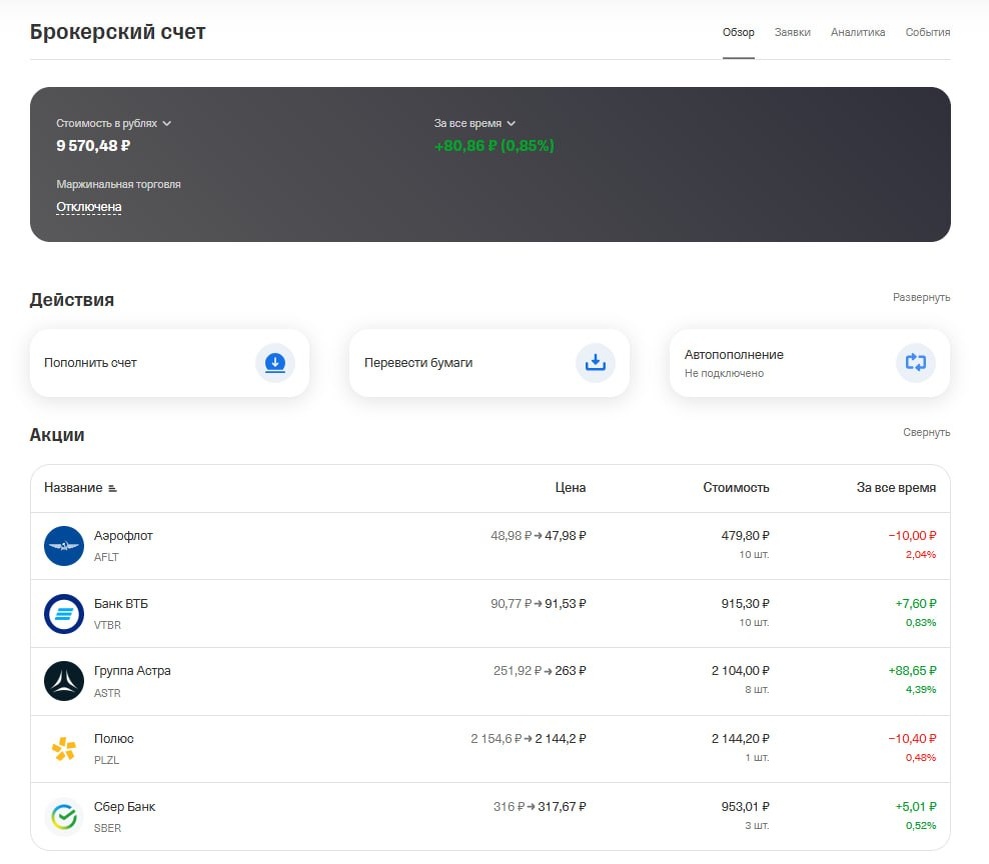
Task: Click the Сбер gain +5,01 ₽
Action: 916,807
